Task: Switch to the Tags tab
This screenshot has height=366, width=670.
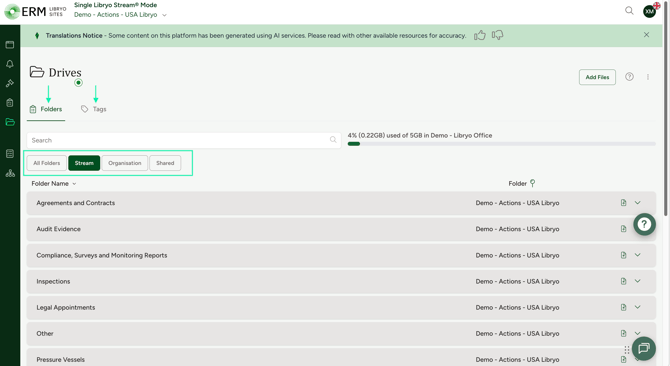Action: [94, 109]
